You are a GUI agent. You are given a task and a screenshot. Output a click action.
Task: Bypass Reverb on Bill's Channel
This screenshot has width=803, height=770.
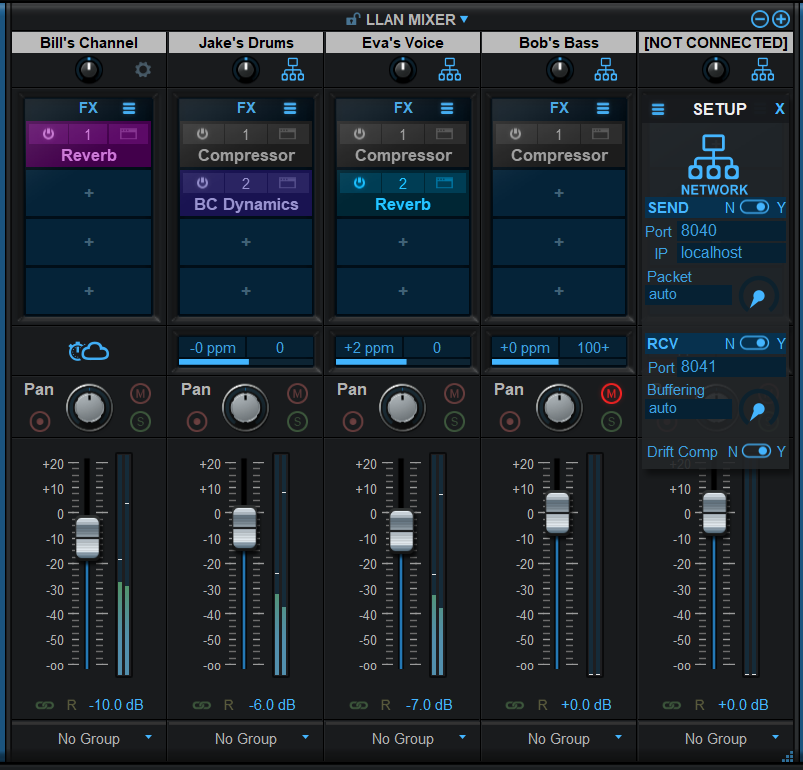pos(48,134)
